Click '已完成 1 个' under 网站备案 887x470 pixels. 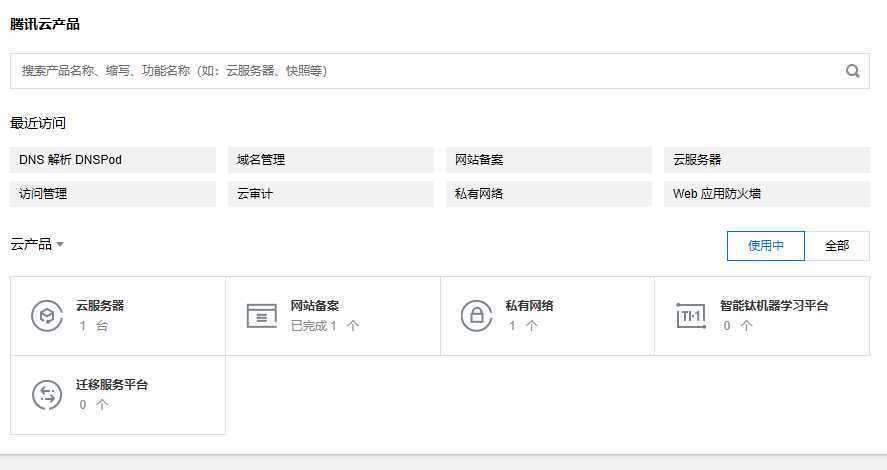point(325,326)
